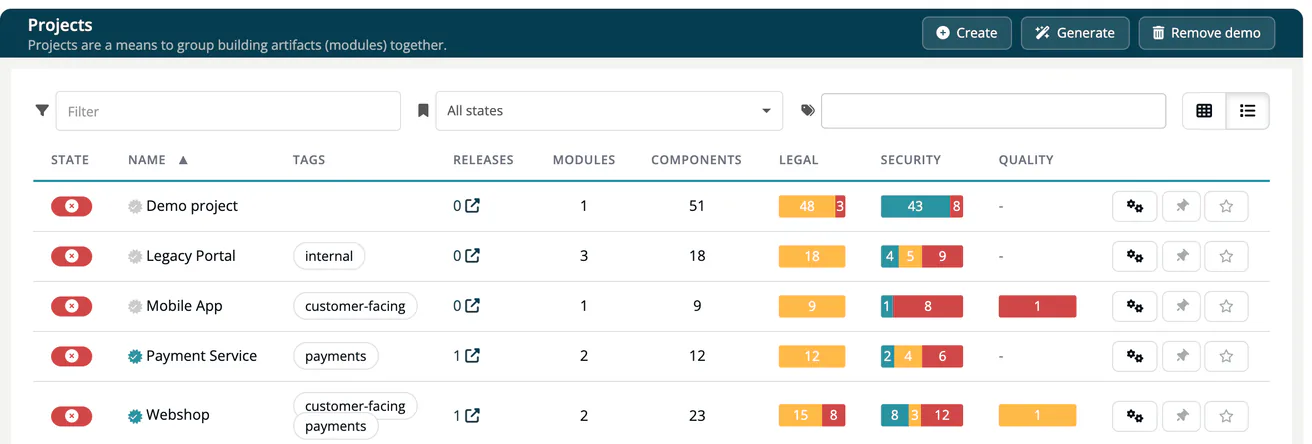Image resolution: width=1312 pixels, height=444 pixels.
Task: Click the Create button
Action: (966, 33)
